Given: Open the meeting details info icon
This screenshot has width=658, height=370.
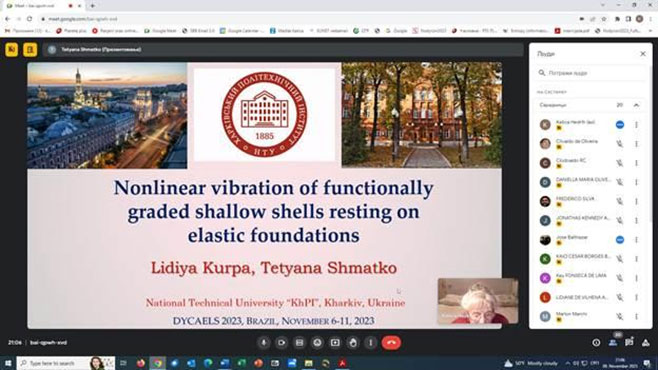Looking at the screenshot, I should pyautogui.click(x=596, y=343).
